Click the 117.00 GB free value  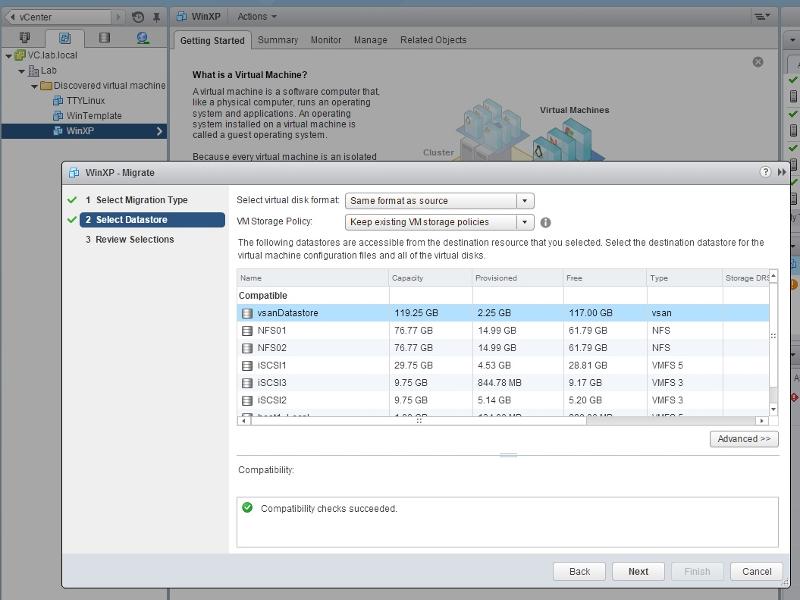[590, 313]
